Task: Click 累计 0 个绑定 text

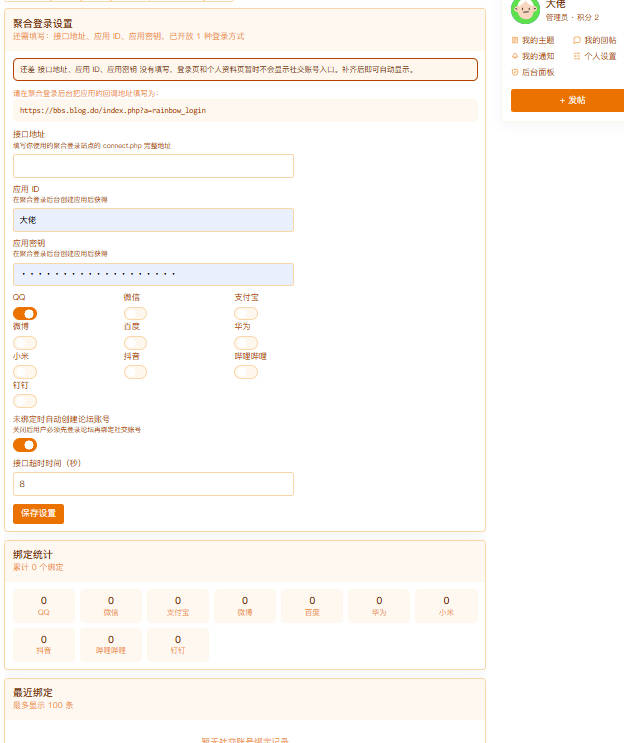Action: point(38,567)
